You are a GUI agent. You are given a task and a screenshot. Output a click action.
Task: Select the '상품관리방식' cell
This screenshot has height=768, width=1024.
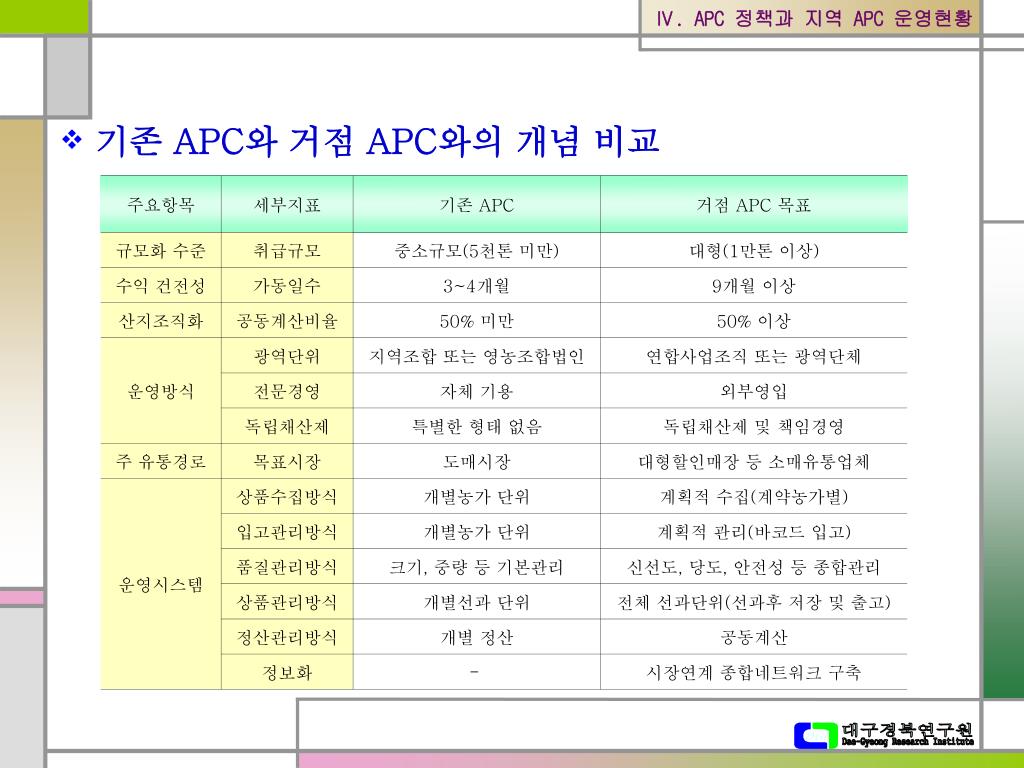point(287,602)
